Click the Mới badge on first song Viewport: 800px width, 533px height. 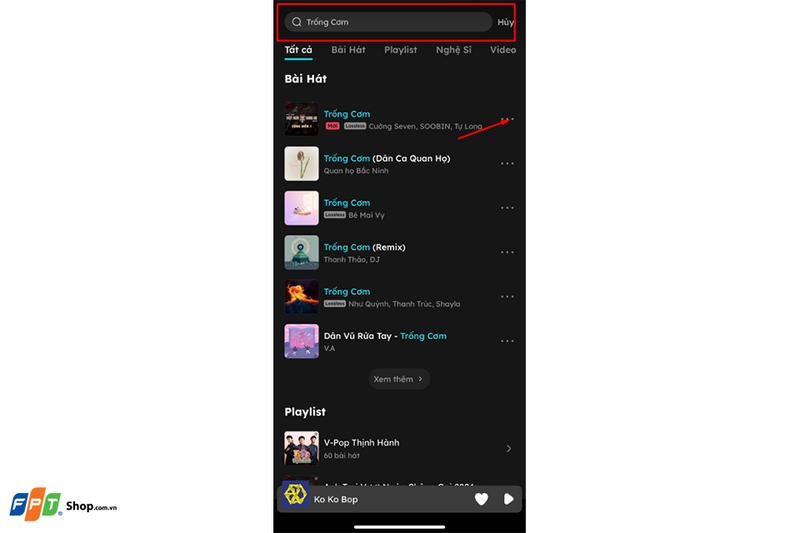pyautogui.click(x=332, y=126)
